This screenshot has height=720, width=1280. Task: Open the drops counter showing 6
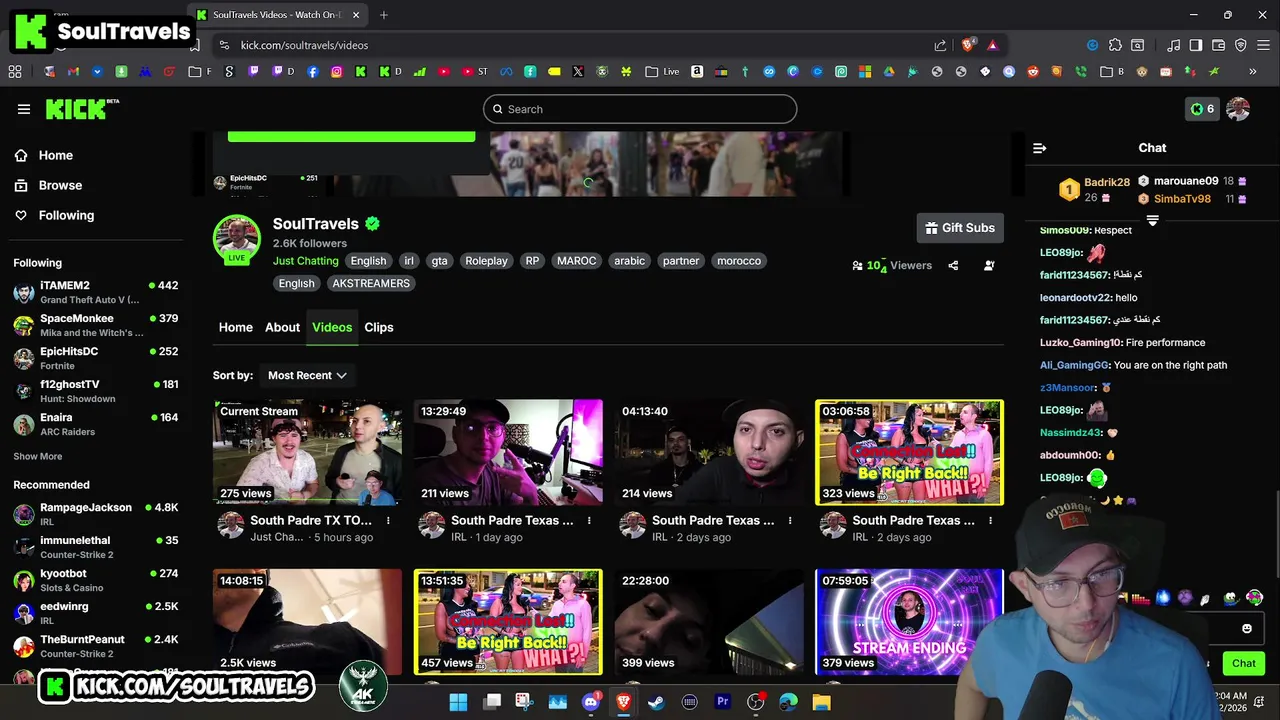(1202, 109)
